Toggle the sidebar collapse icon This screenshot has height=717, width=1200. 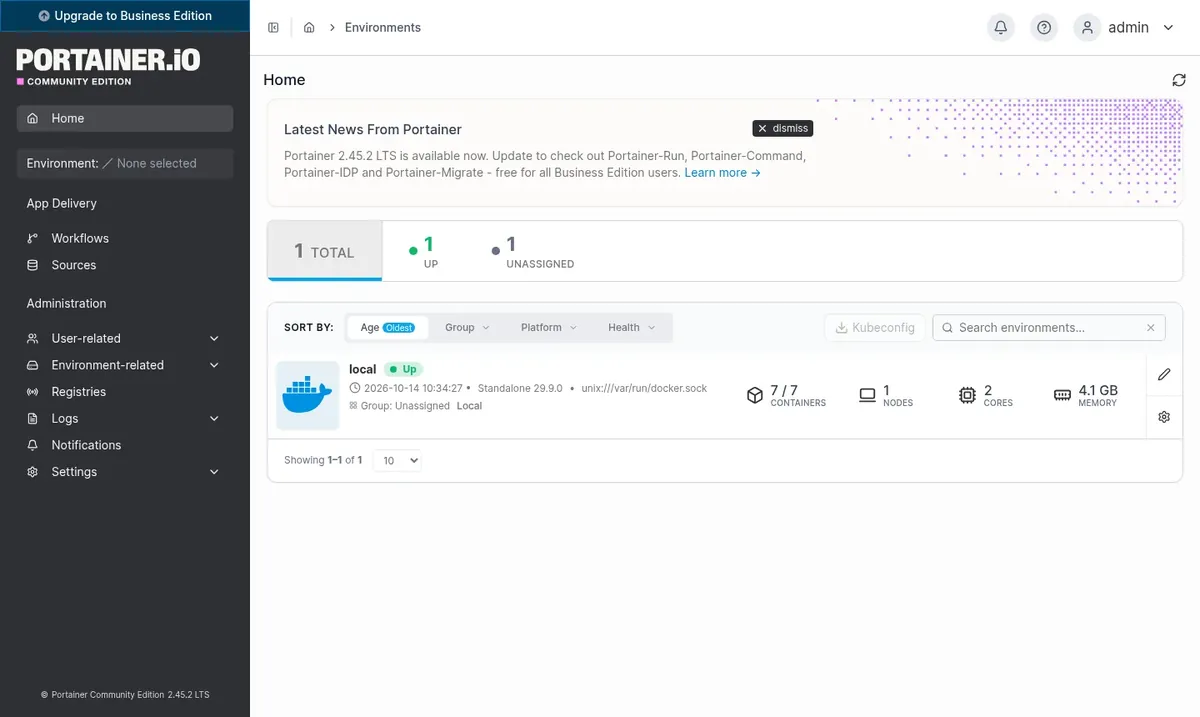(273, 28)
